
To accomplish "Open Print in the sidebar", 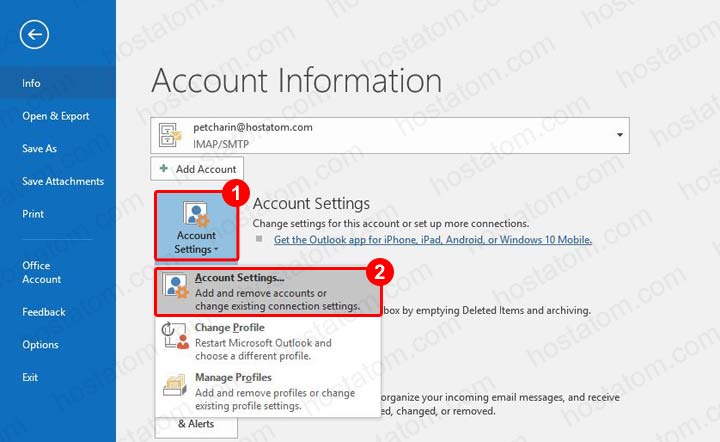I will point(33,214).
